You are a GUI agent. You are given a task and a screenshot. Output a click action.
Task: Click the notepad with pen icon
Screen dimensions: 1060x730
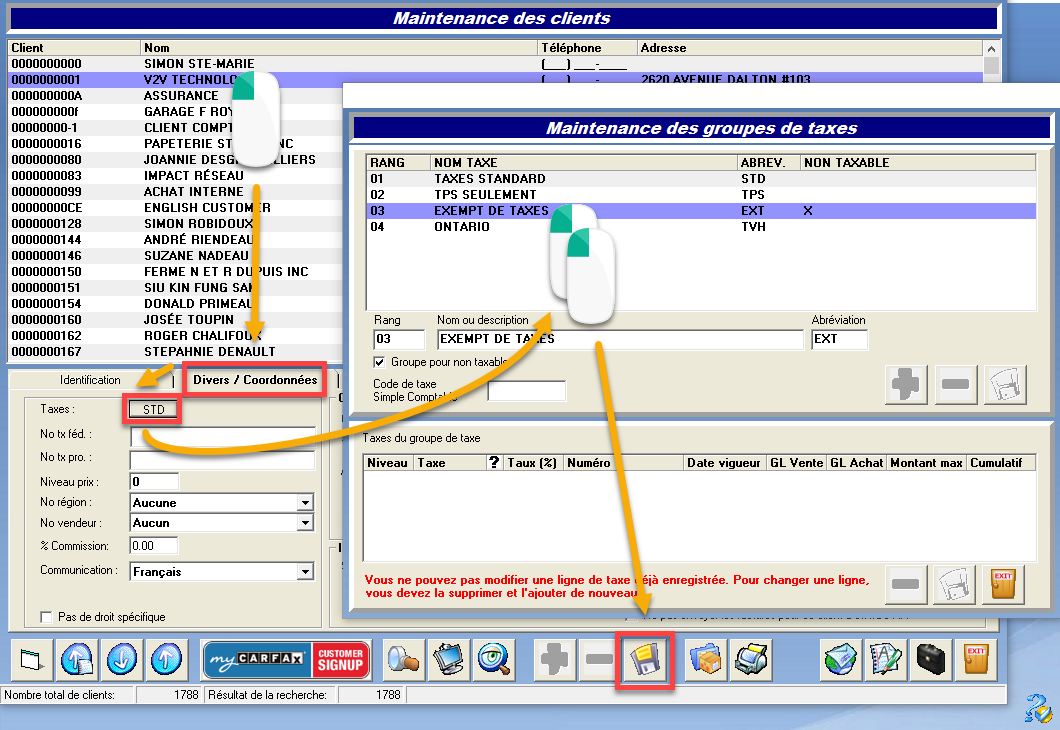(886, 659)
